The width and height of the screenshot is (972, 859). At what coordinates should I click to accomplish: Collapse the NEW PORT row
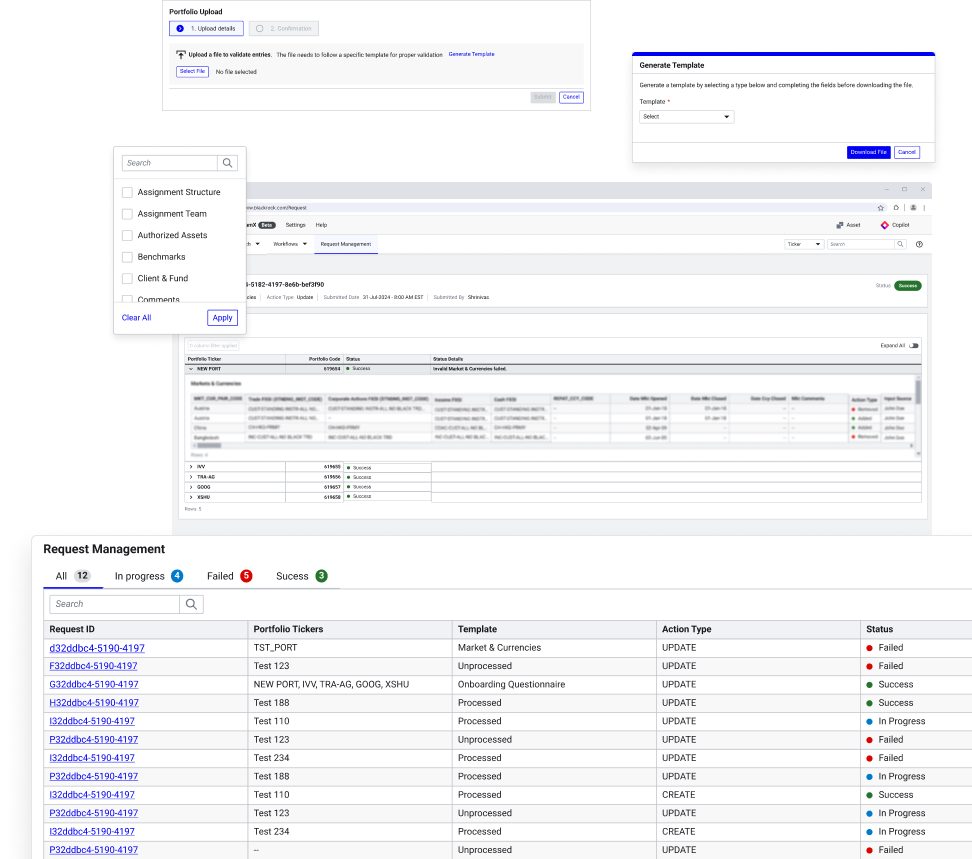[191, 369]
